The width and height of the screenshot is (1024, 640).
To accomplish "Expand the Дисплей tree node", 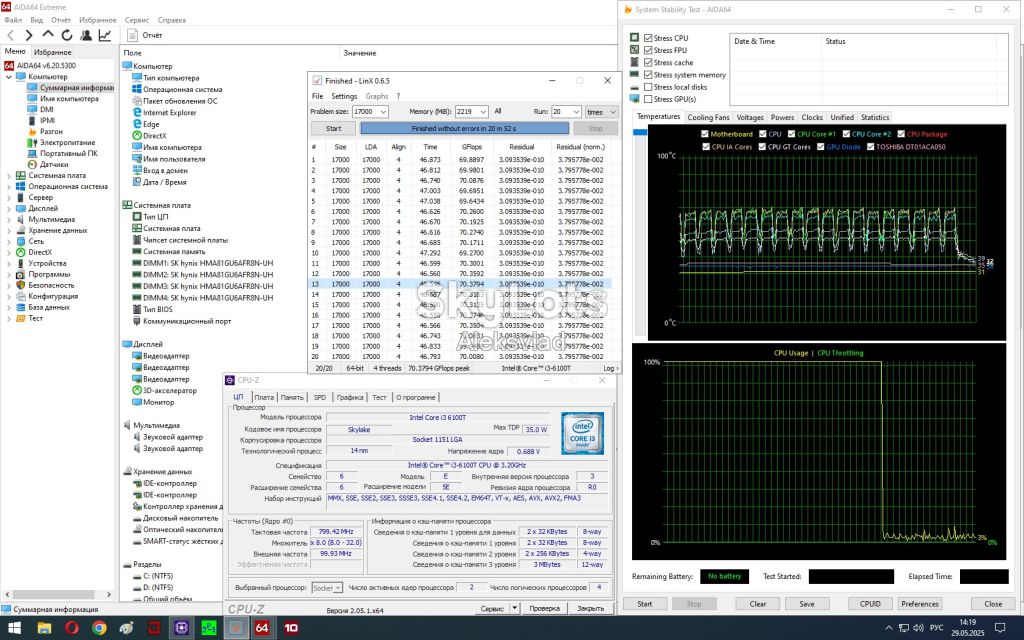I will coord(8,208).
